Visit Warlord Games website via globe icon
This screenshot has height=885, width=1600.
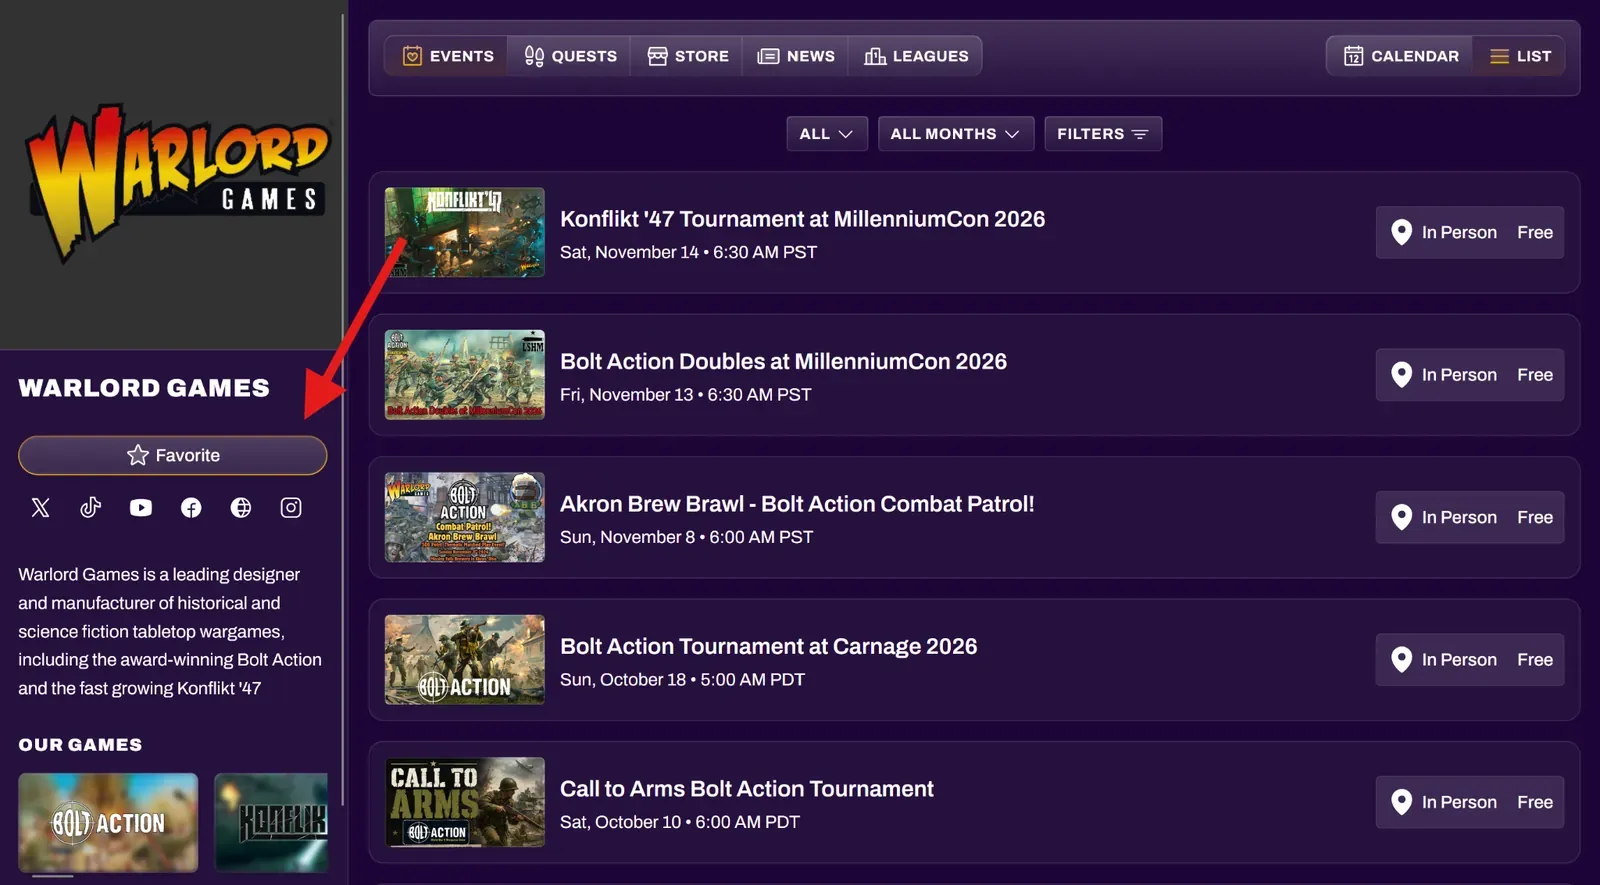[241, 508]
